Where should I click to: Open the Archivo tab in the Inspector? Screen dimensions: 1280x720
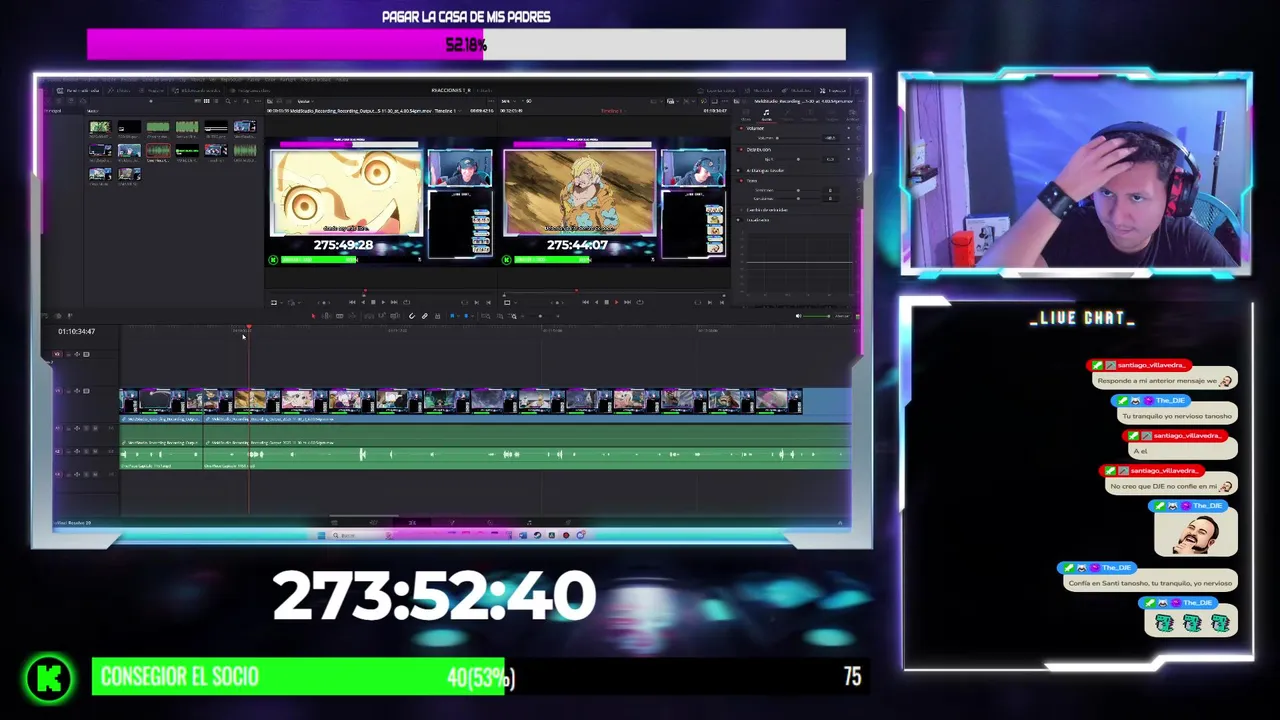pos(852,116)
